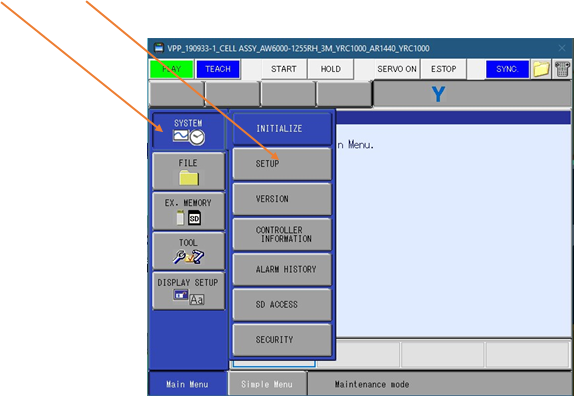Choose INITIALIZE from the submenu
The width and height of the screenshot is (574, 396).
(282, 129)
